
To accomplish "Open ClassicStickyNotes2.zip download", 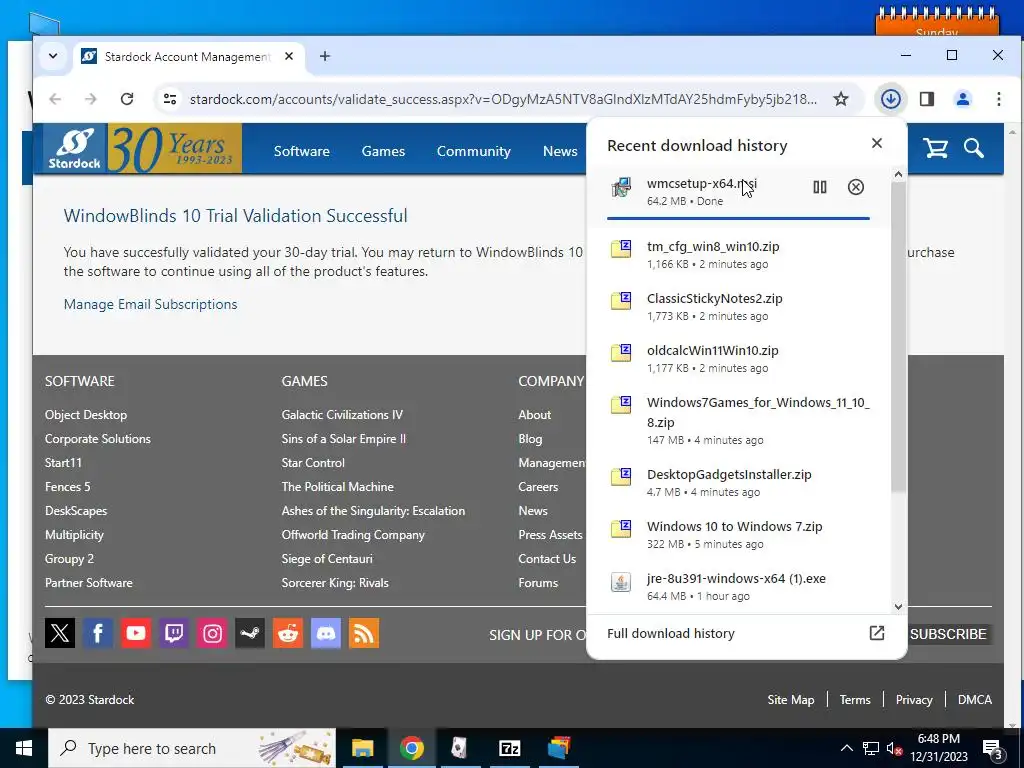I will click(x=738, y=307).
